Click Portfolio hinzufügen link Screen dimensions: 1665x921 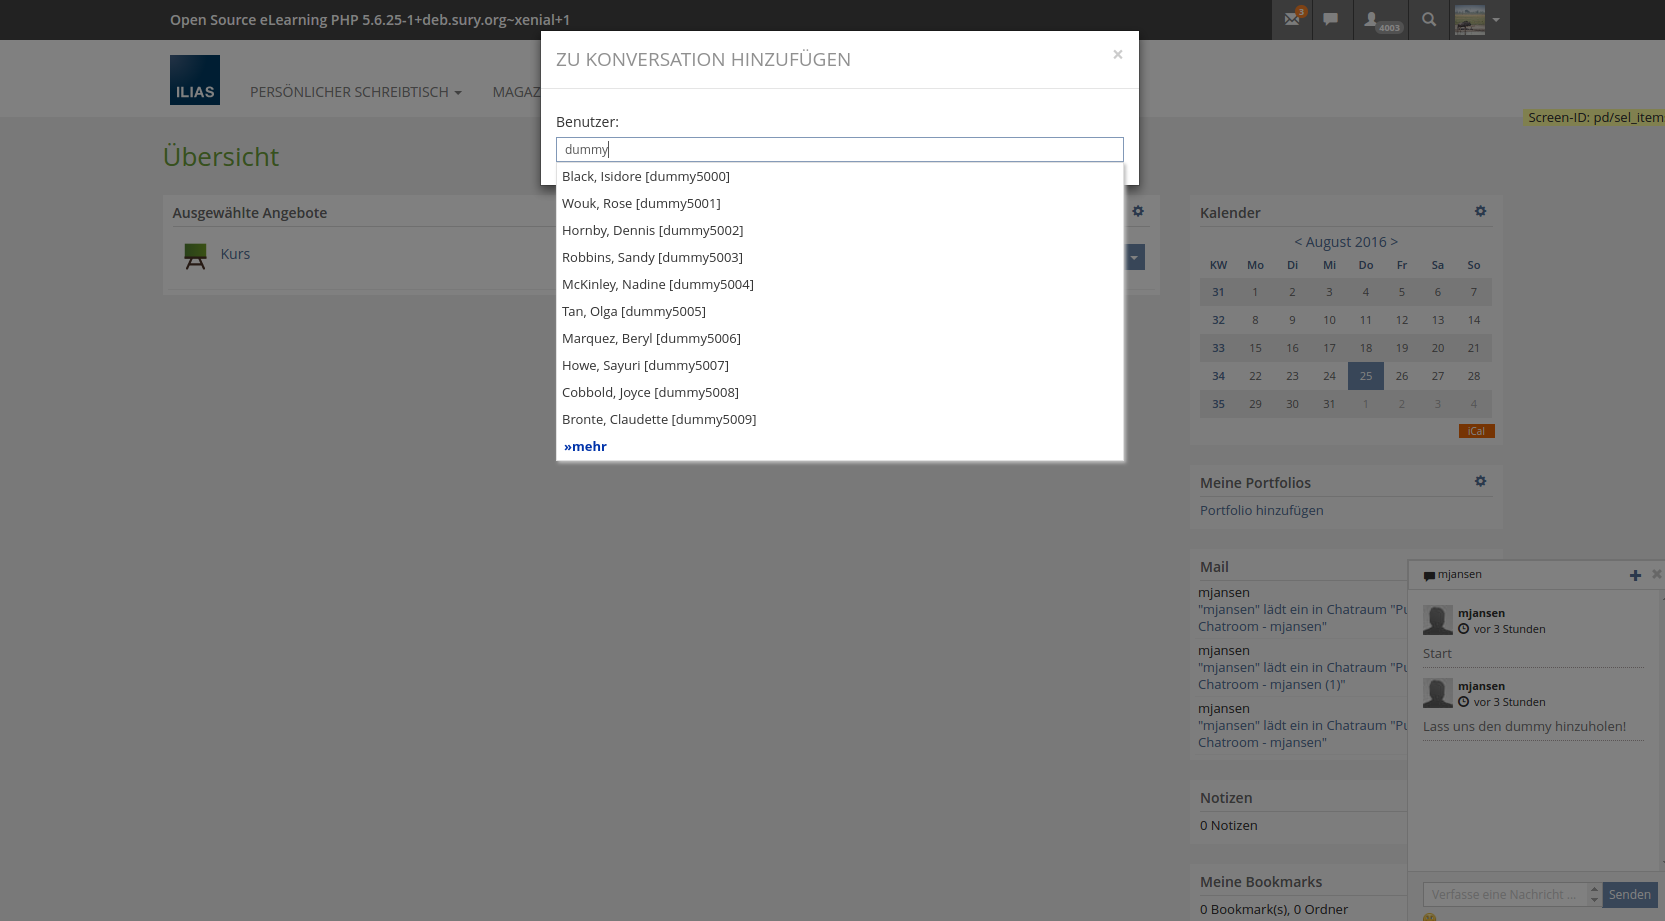pyautogui.click(x=1261, y=510)
